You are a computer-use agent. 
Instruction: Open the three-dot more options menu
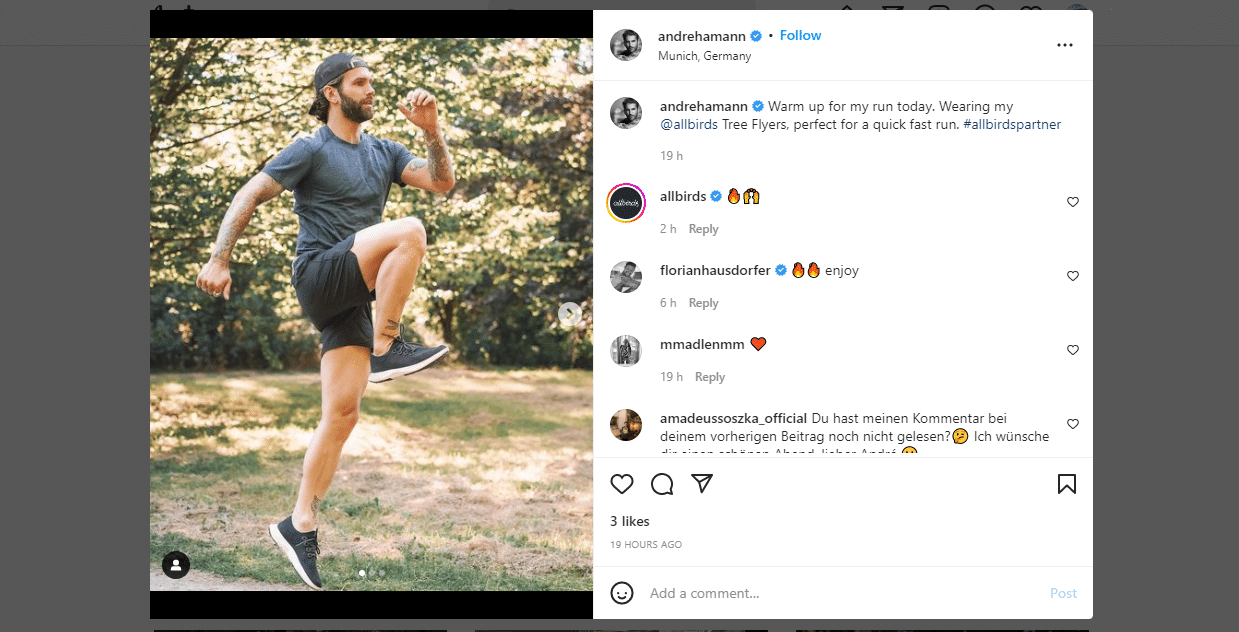[1065, 45]
